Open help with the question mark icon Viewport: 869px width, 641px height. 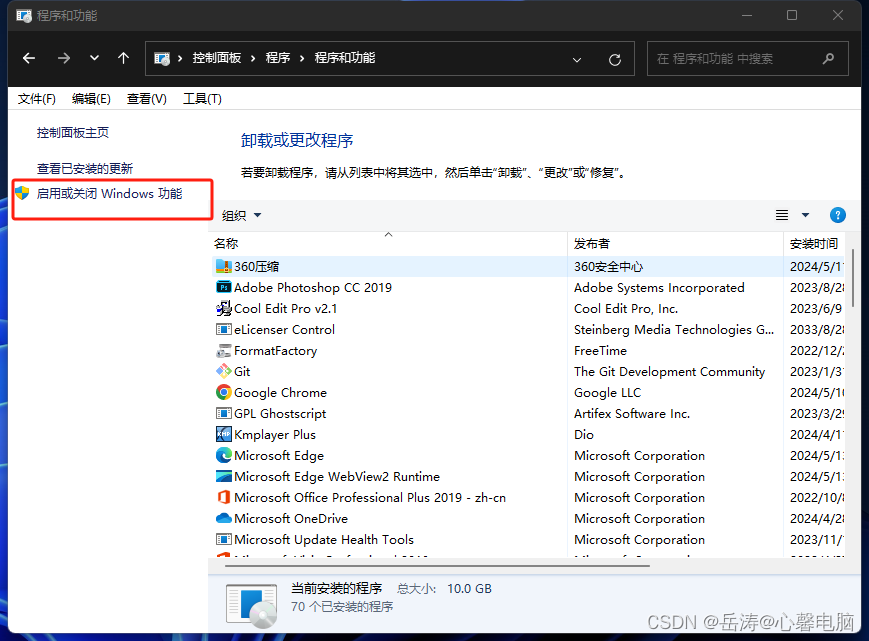click(837, 215)
